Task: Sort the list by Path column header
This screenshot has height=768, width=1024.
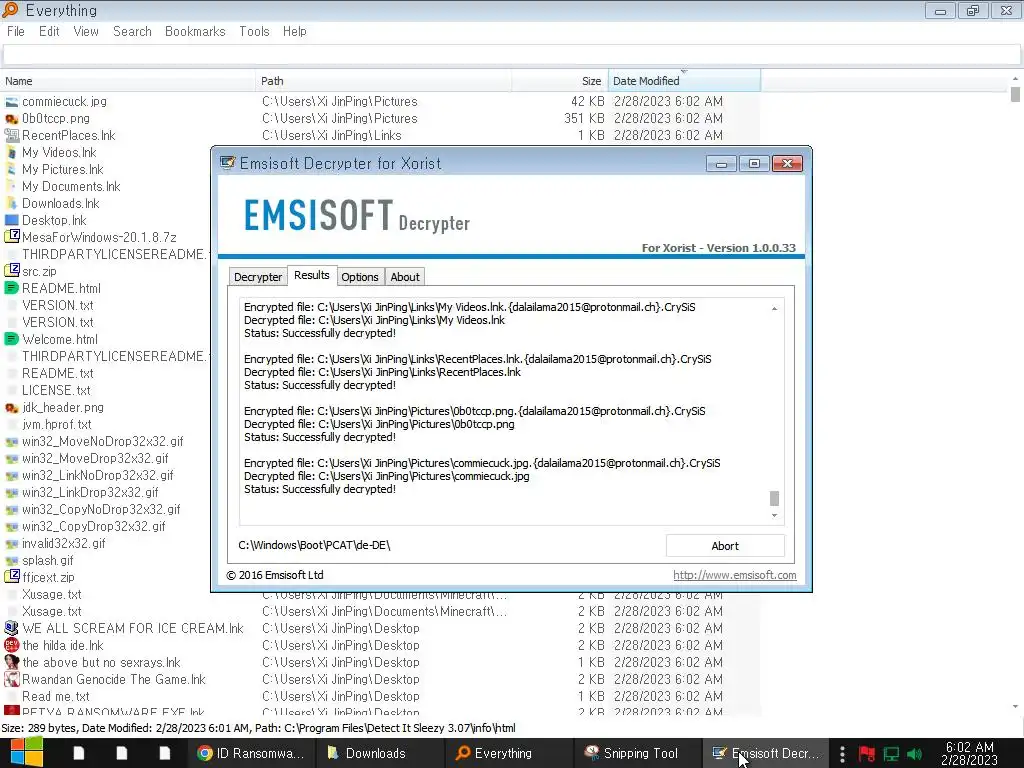Action: pyautogui.click(x=384, y=81)
